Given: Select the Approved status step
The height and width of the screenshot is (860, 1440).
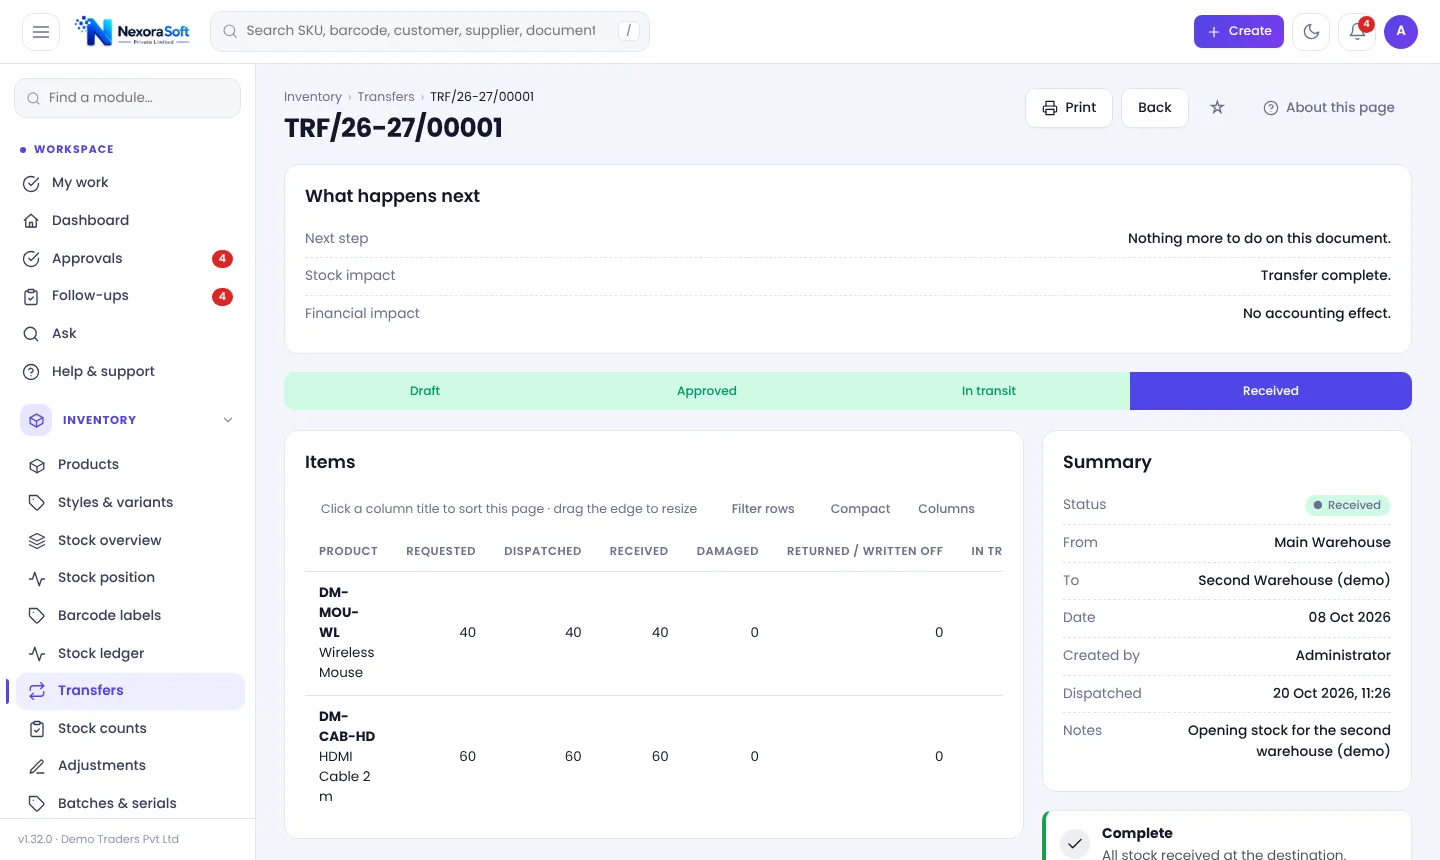Looking at the screenshot, I should 707,391.
